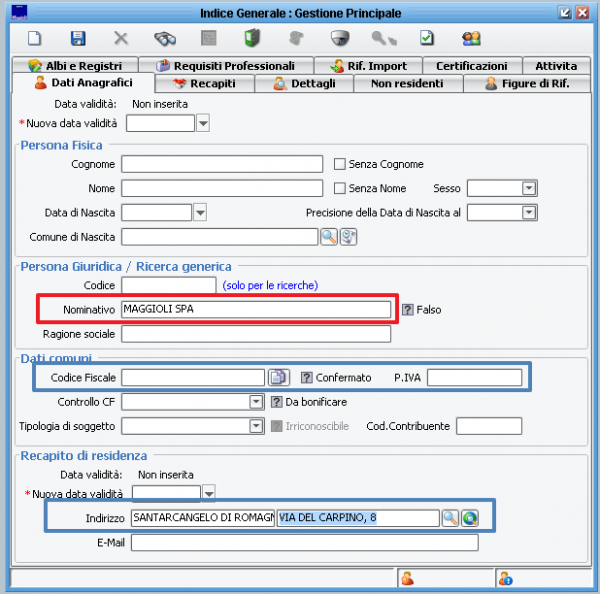600x594 pixels.
Task: Toggle the Confermato checkbox
Action: click(x=307, y=377)
